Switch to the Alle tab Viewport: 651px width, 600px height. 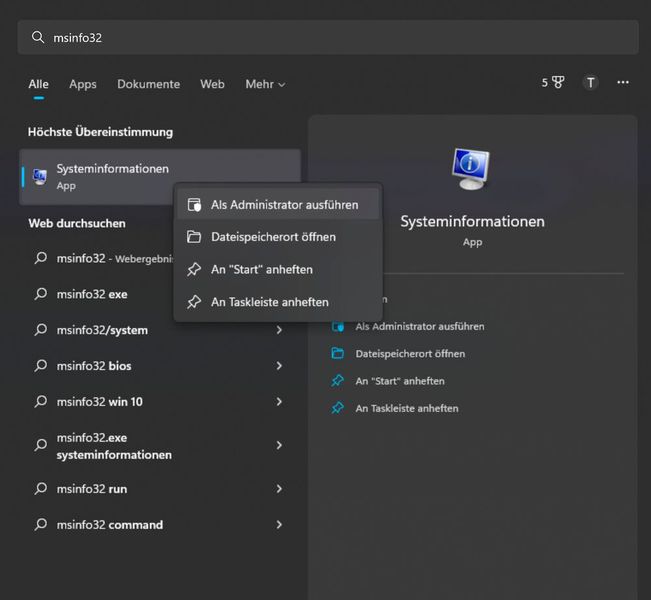(39, 84)
